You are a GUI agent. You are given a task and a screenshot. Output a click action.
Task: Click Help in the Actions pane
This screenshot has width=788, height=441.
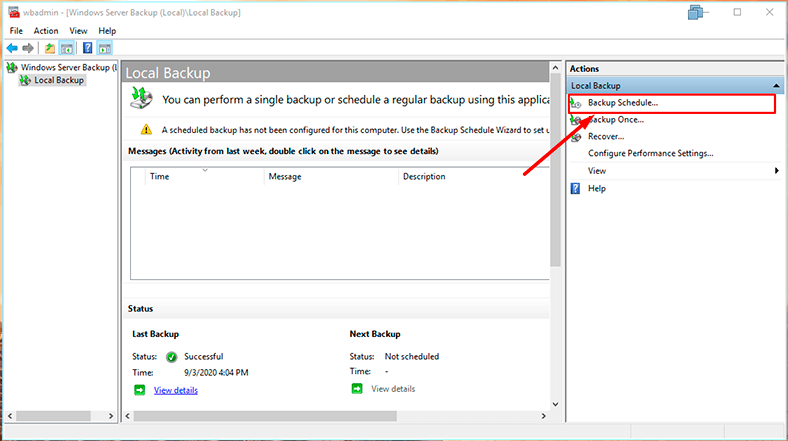597,188
